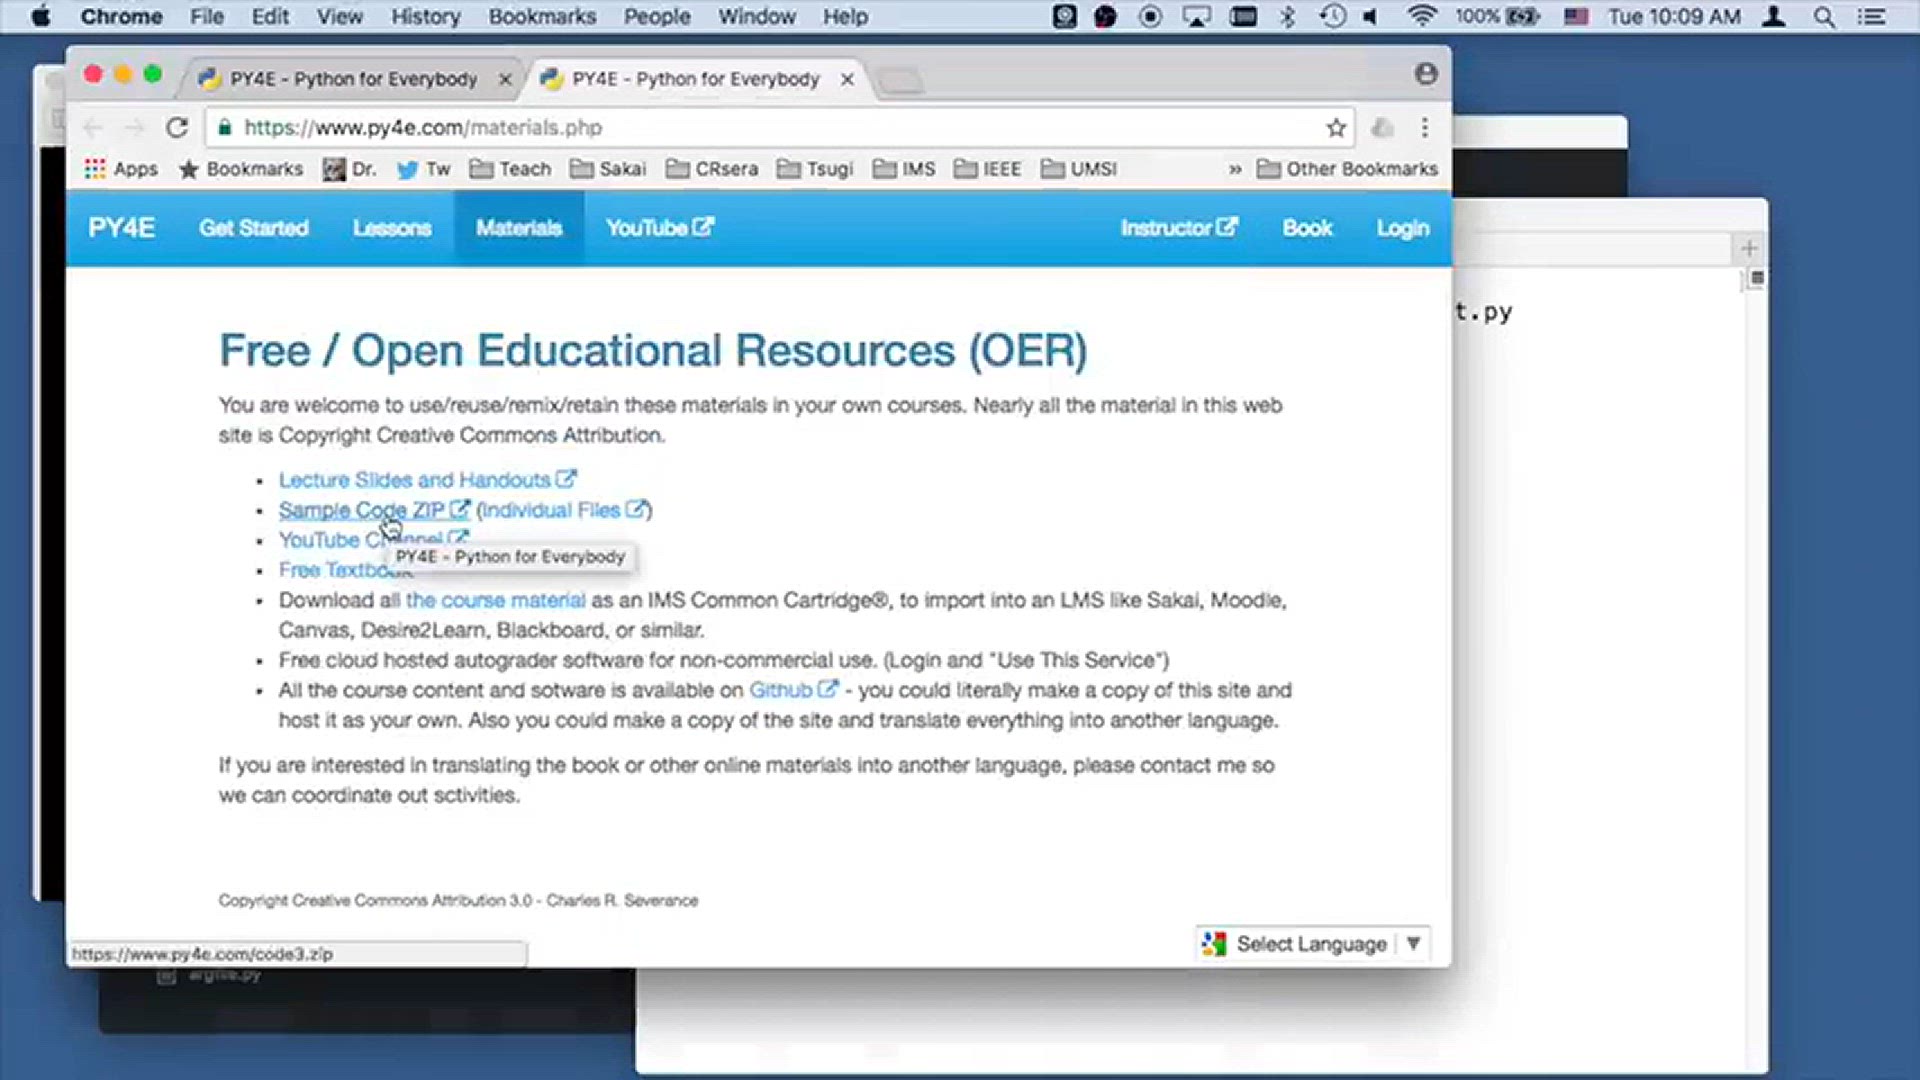
Task: Open Chrome three-dot menu
Action: pos(1425,128)
